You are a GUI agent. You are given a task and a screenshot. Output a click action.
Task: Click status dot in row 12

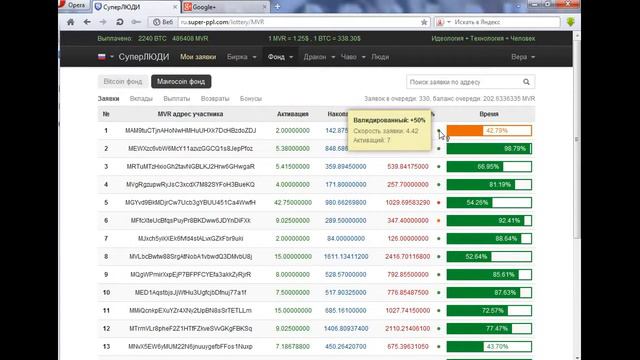coord(439,329)
